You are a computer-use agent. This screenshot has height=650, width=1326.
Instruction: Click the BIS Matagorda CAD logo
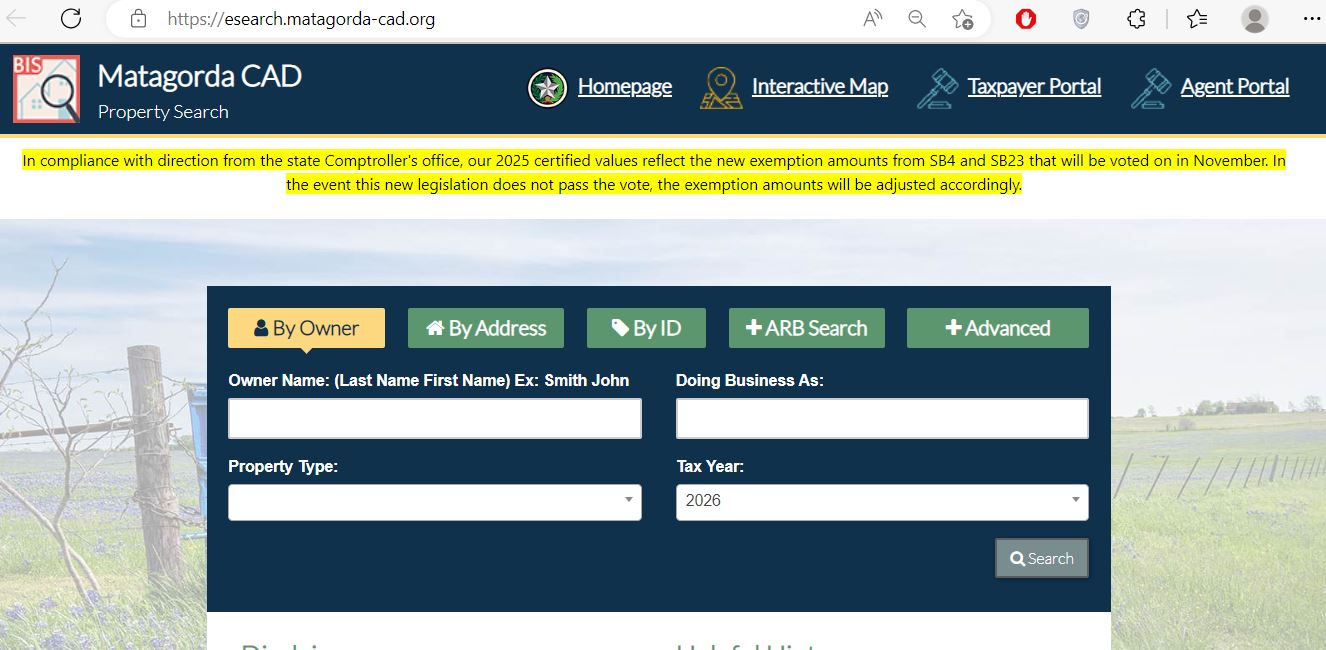[46, 89]
